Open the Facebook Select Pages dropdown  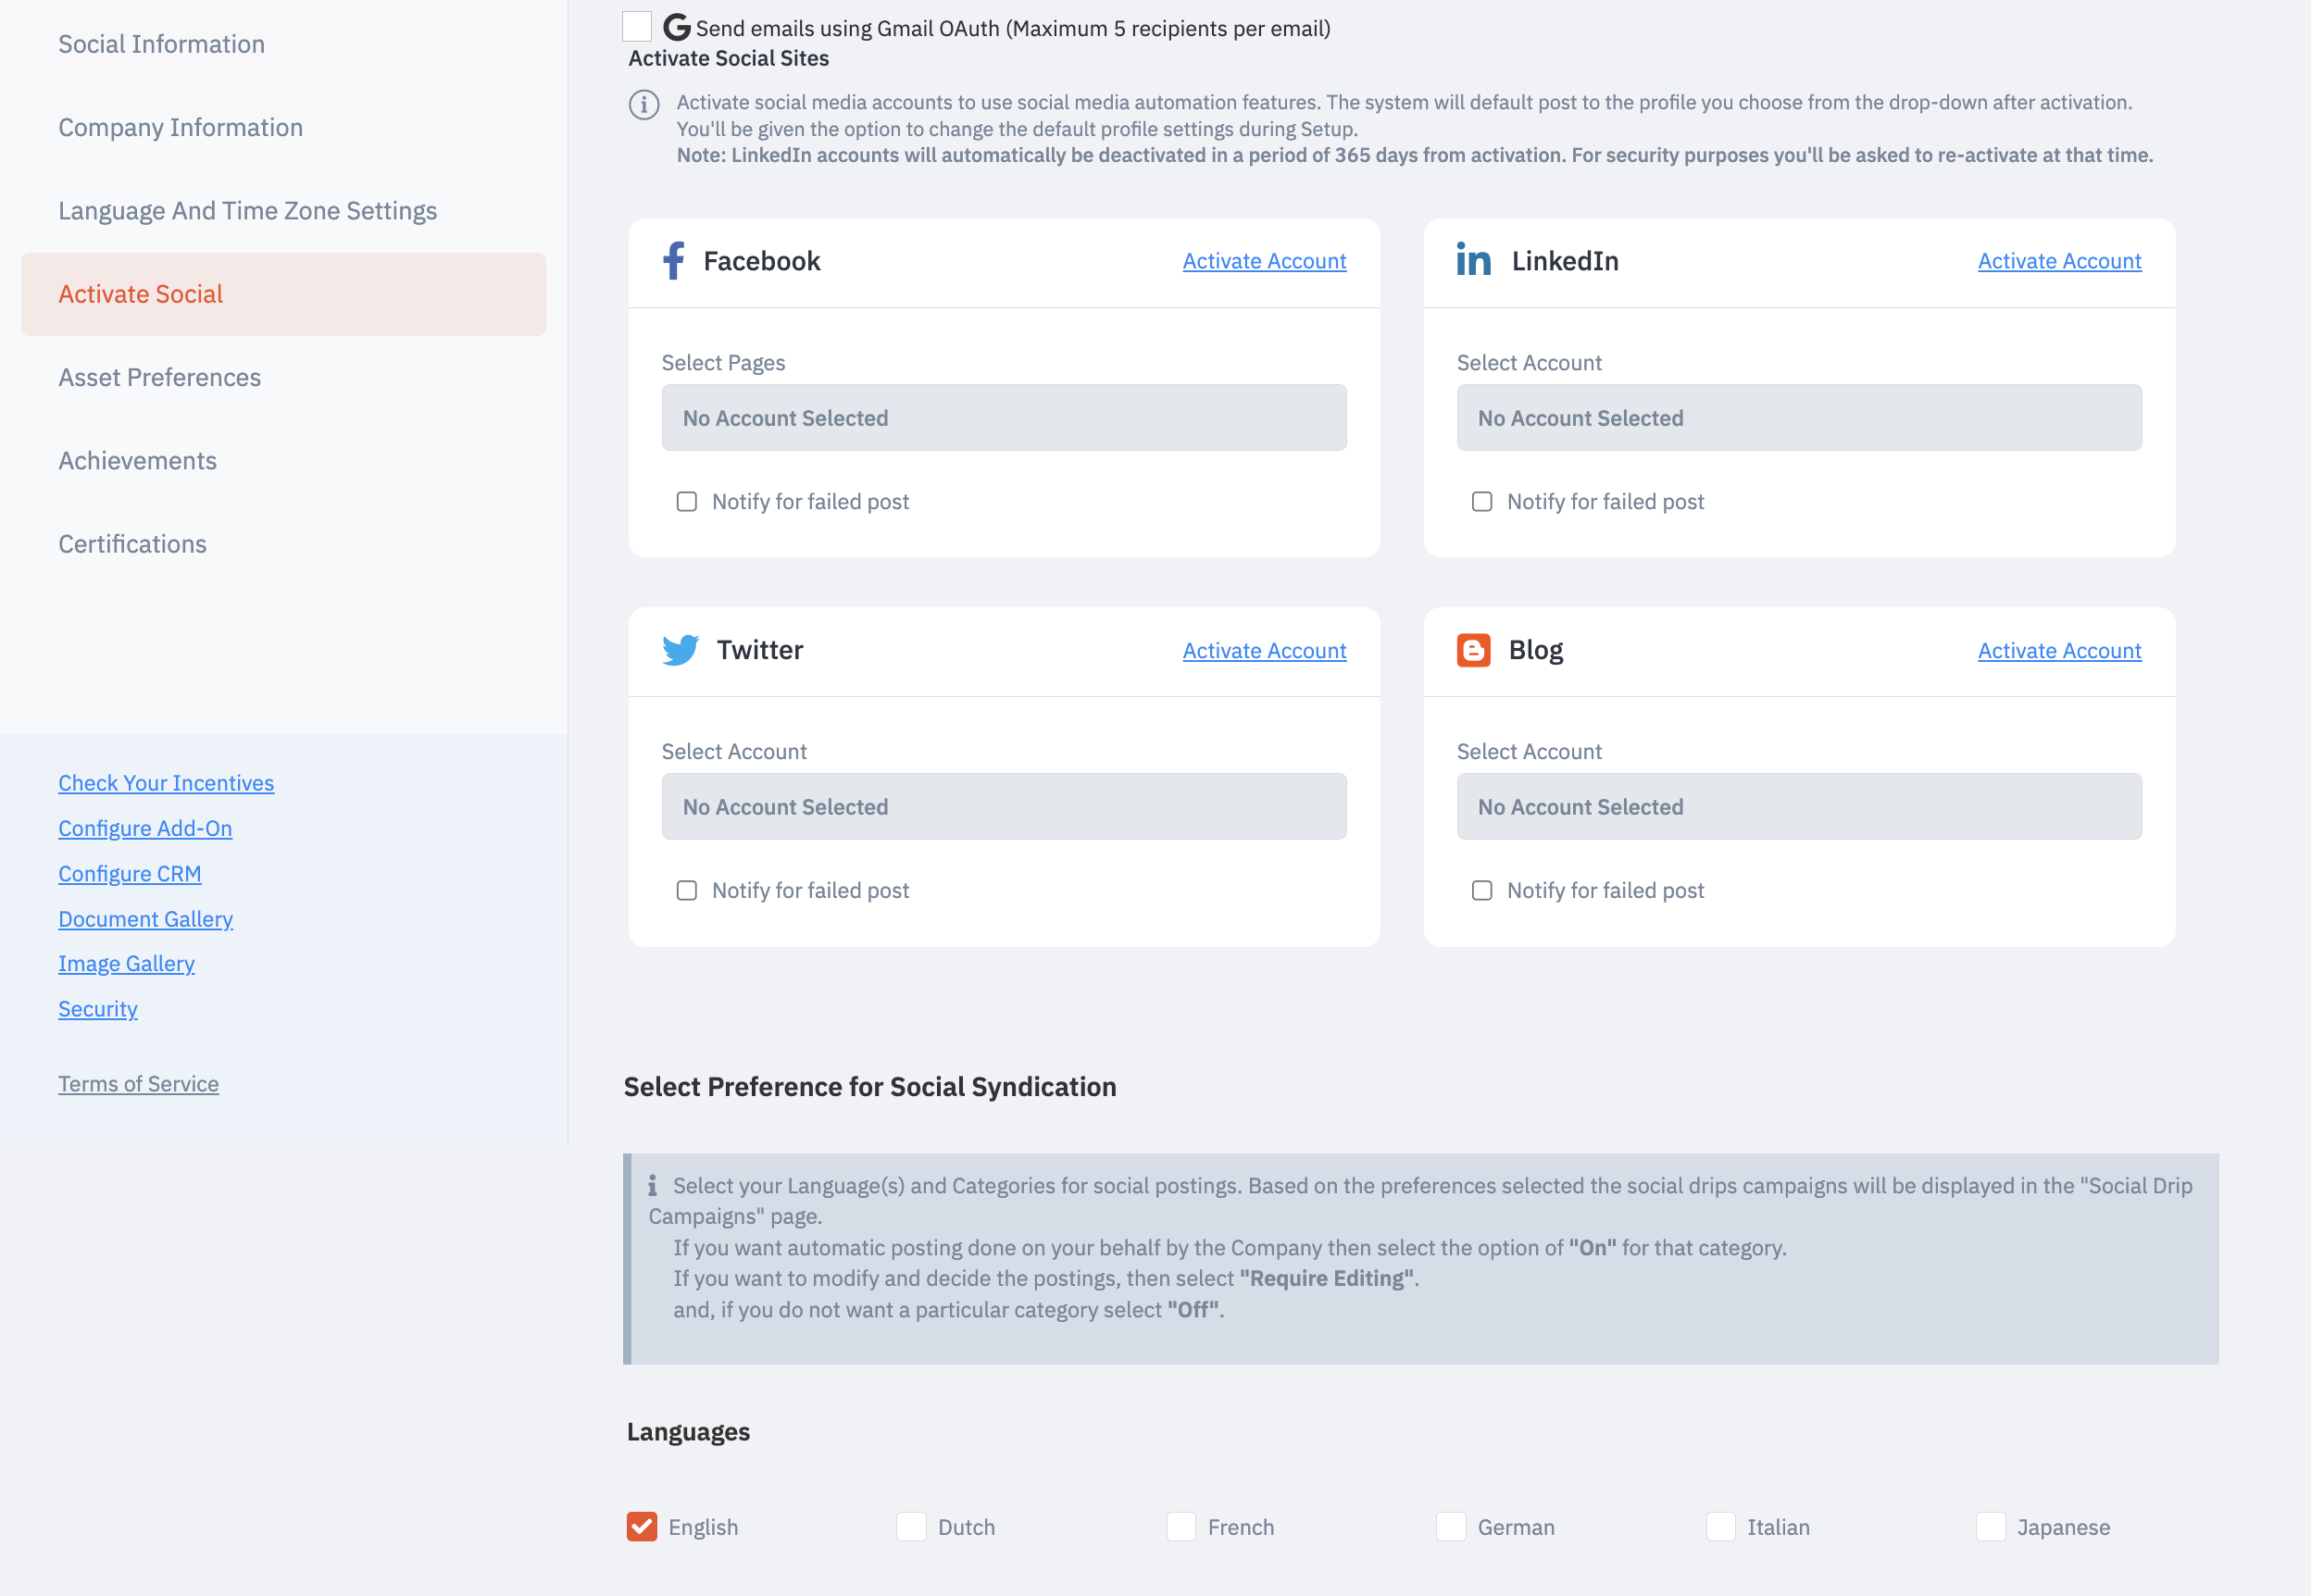1003,418
